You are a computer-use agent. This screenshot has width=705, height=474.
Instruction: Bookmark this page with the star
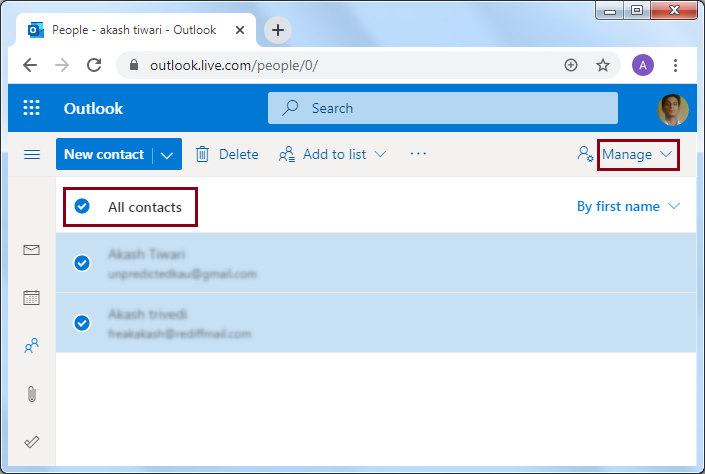coord(603,66)
